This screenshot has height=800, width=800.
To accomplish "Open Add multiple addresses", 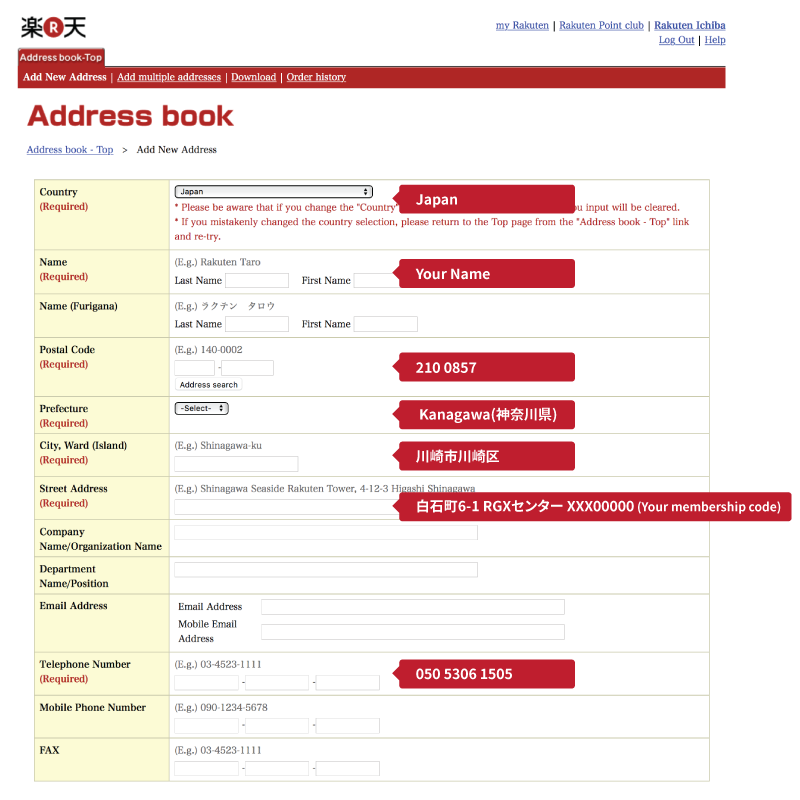I will (x=169, y=77).
